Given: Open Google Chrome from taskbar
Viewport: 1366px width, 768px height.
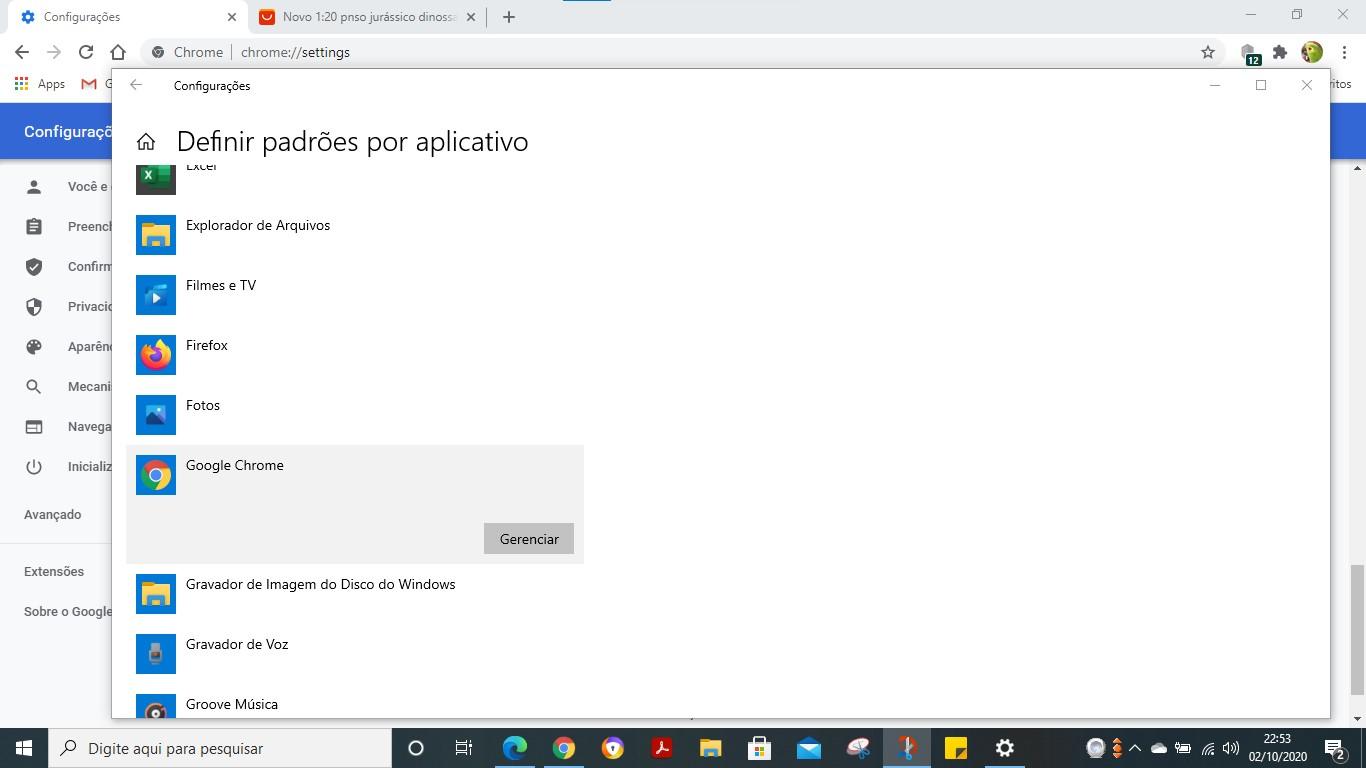Looking at the screenshot, I should pos(564,748).
